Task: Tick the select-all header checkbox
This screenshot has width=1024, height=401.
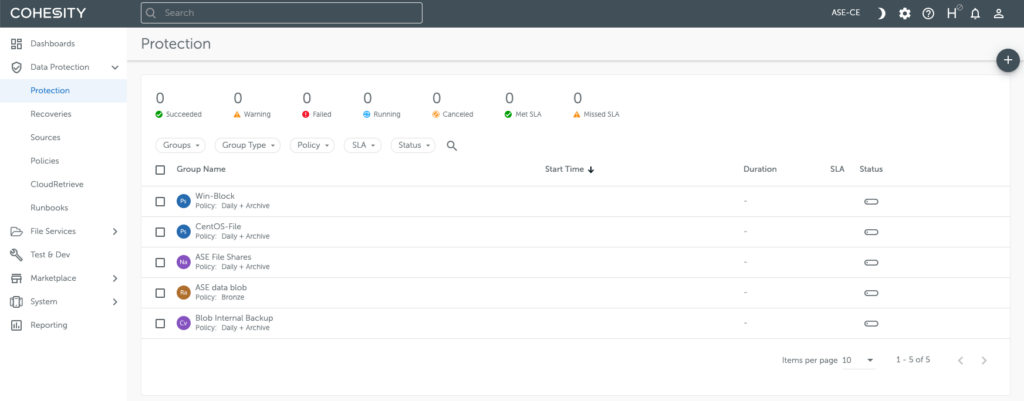Action: click(x=160, y=170)
